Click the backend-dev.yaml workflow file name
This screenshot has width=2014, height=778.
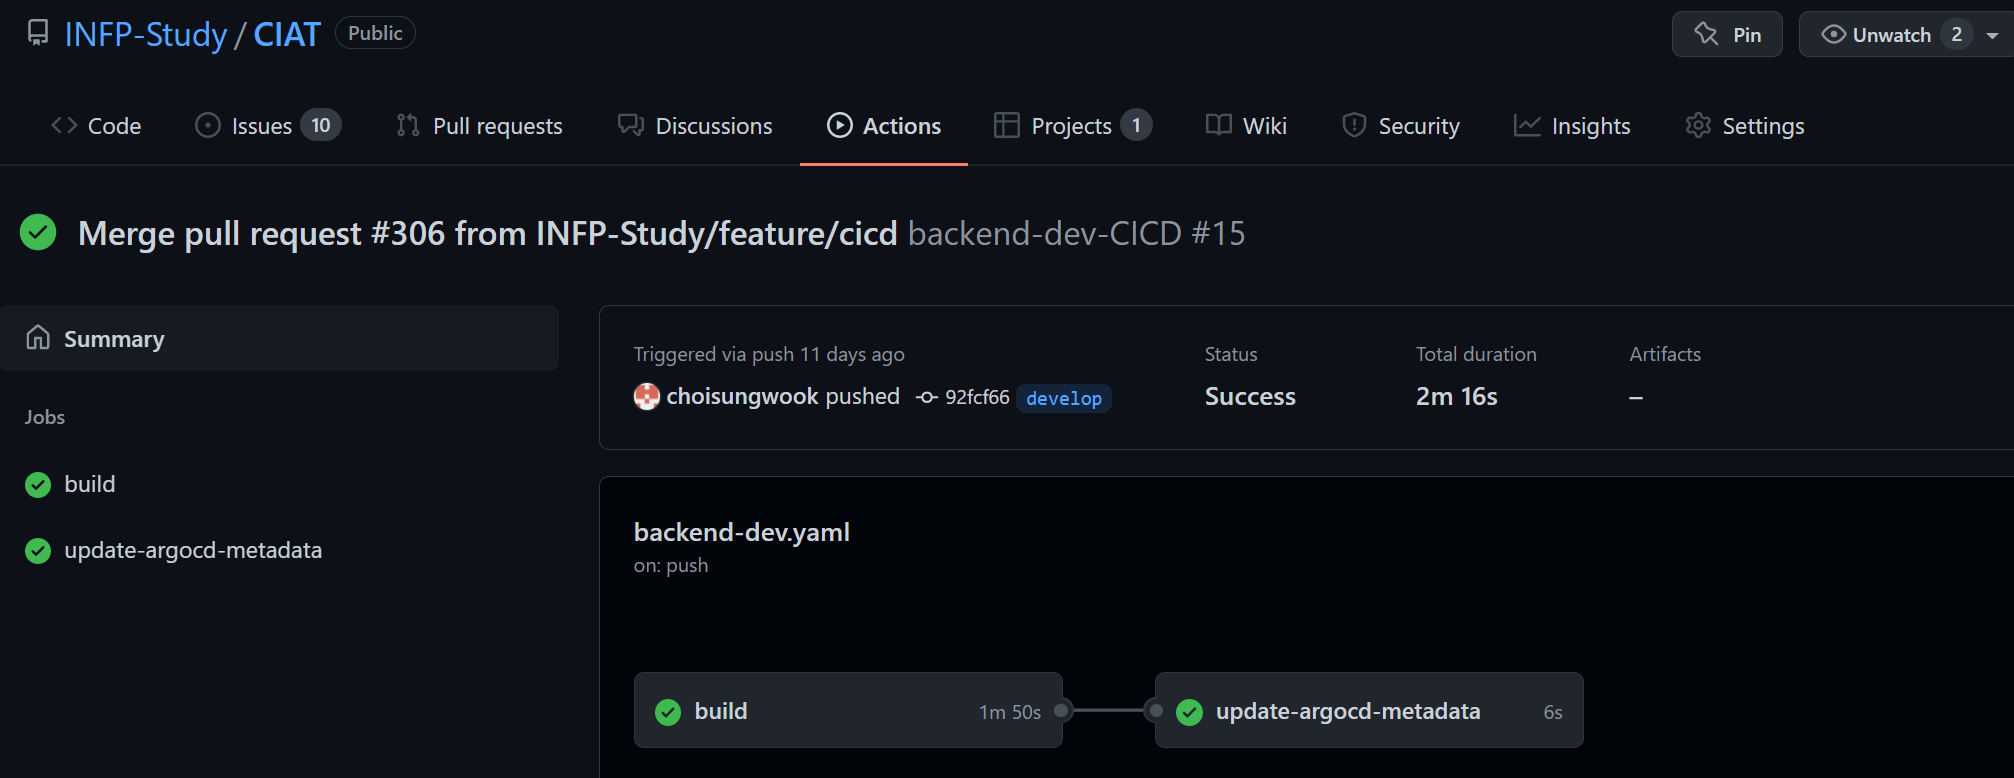(x=742, y=532)
